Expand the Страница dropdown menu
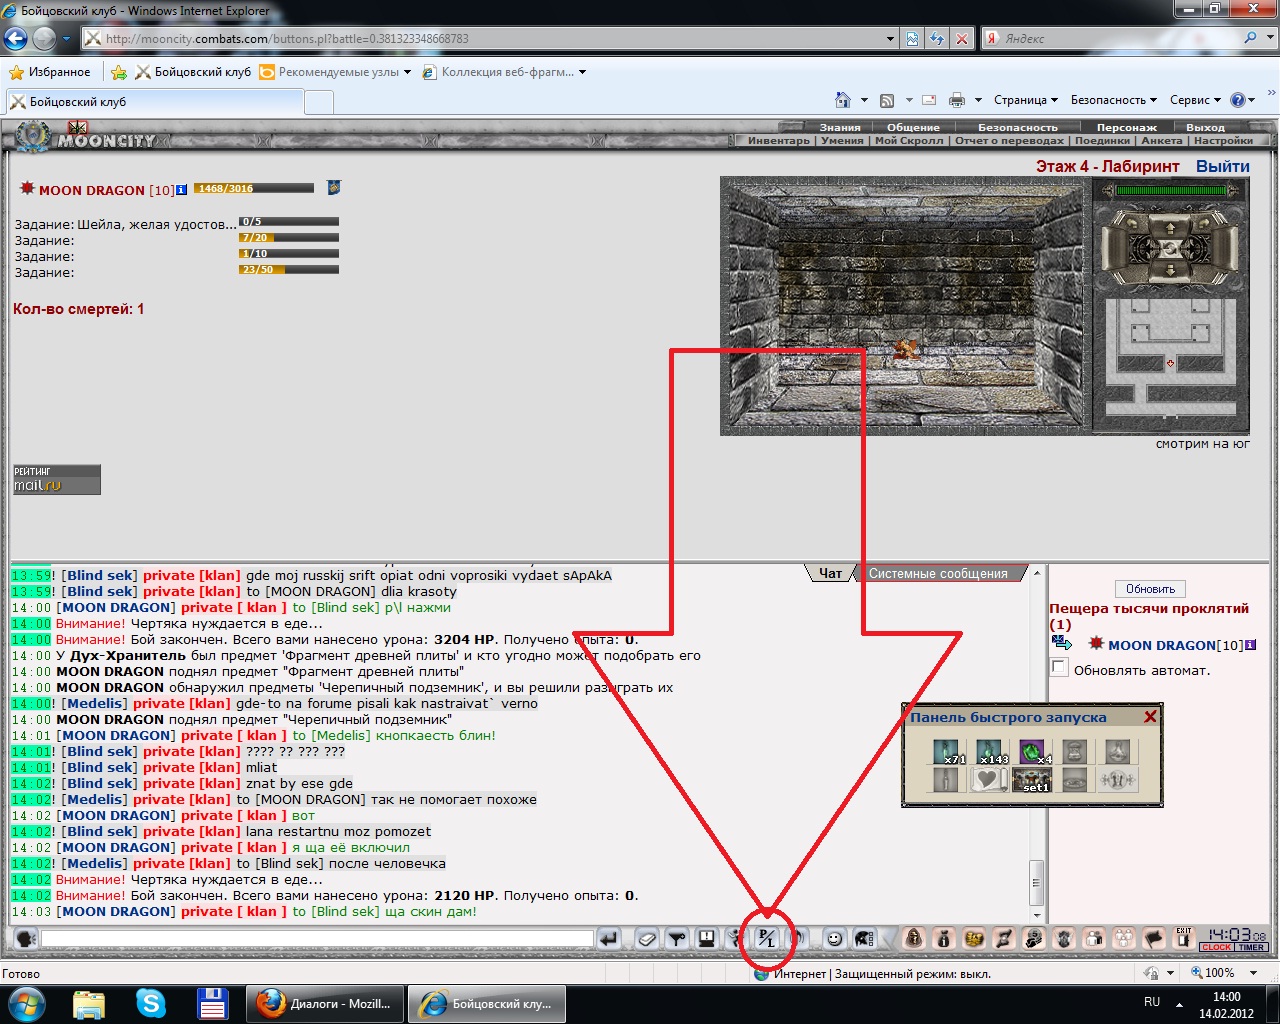The width and height of the screenshot is (1280, 1024). point(1026,100)
